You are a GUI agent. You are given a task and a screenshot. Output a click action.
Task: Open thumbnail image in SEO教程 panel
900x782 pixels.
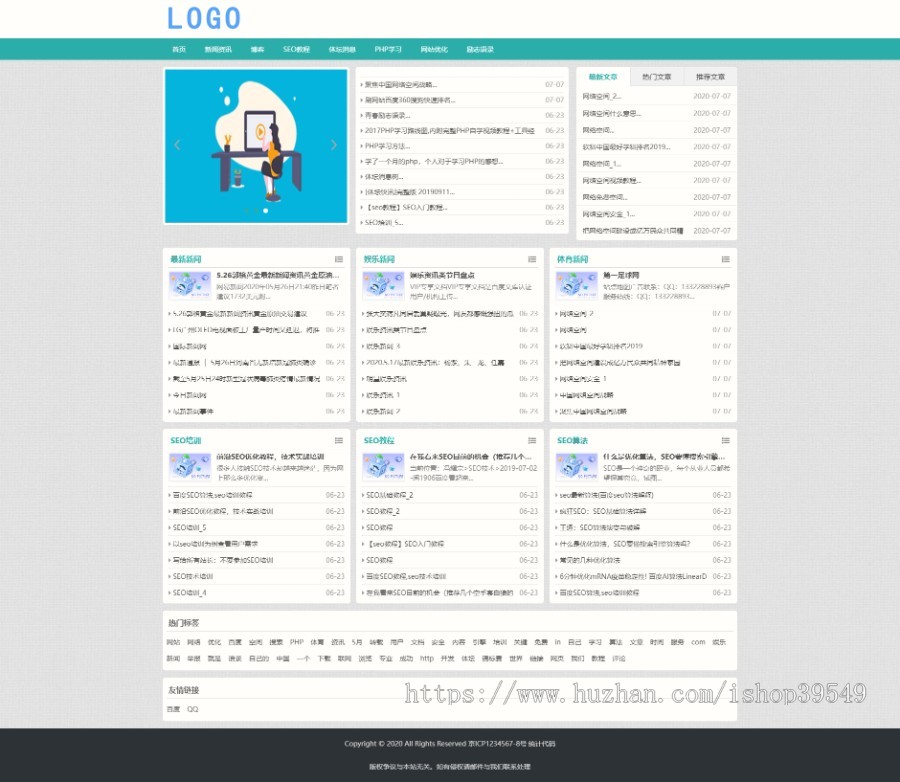(383, 467)
